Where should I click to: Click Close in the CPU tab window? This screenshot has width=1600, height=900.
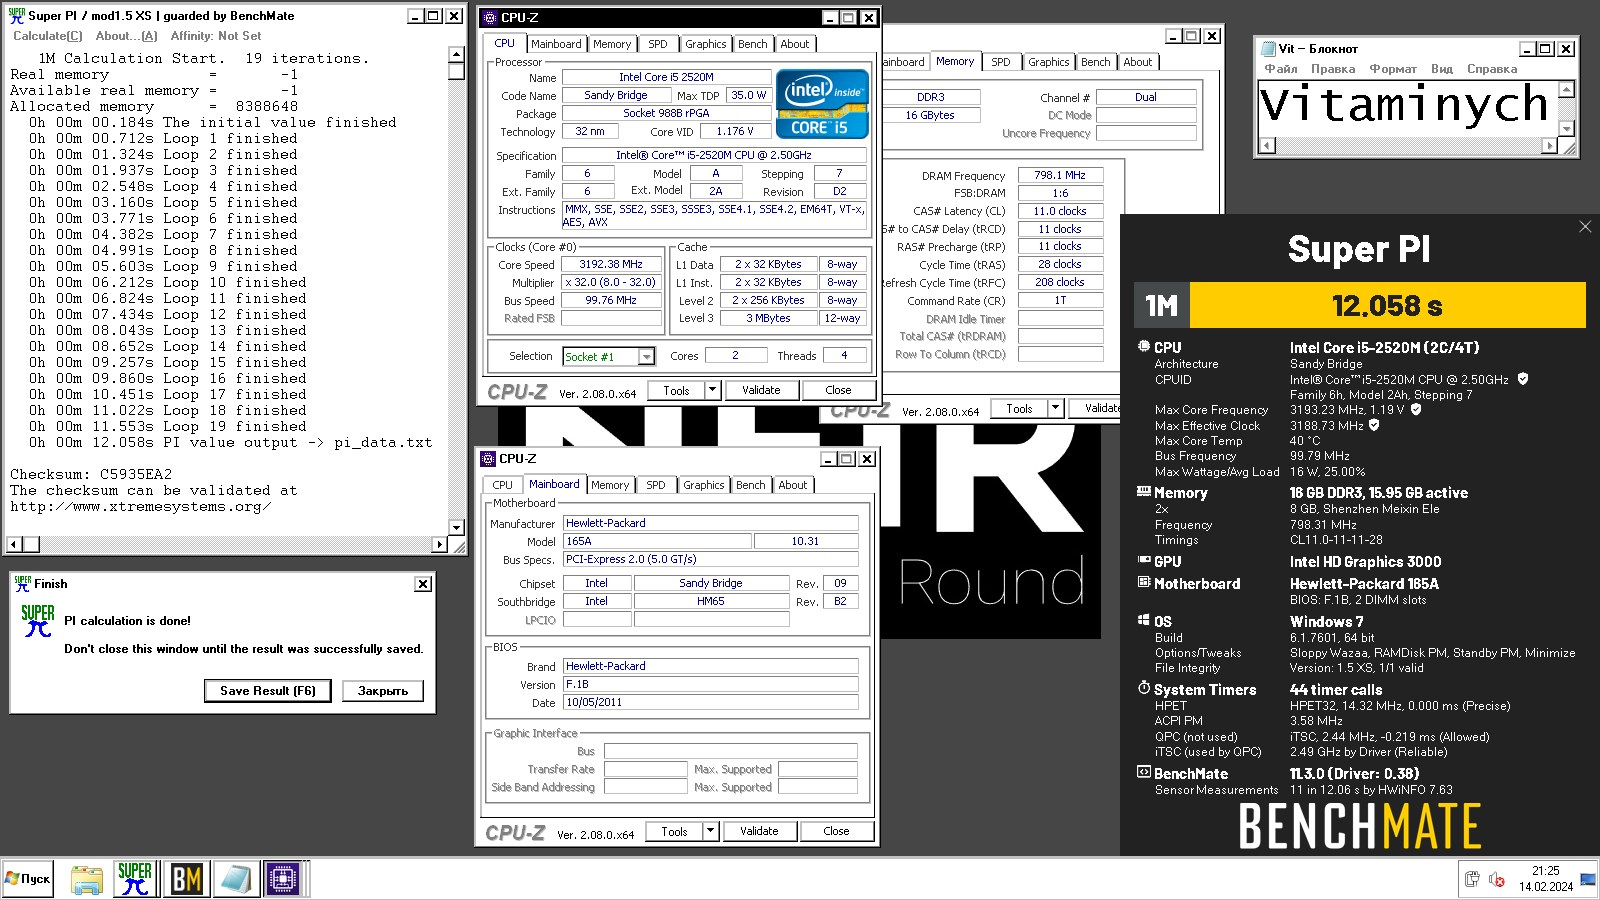click(838, 390)
